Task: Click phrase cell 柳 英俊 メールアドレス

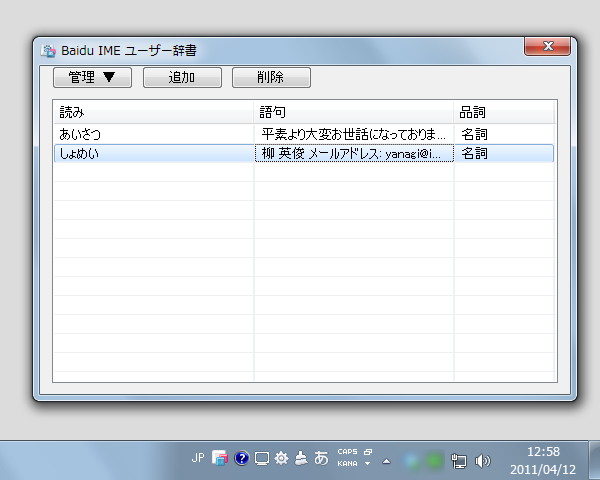Action: (x=354, y=153)
